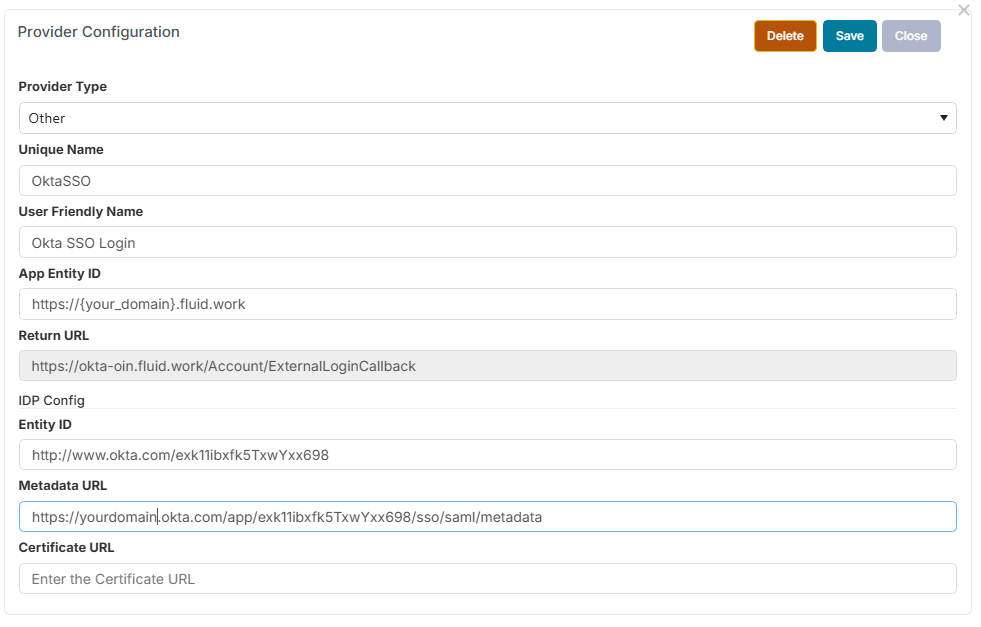This screenshot has height=627, width=981.
Task: Click the Return URL label
Action: [54, 336]
